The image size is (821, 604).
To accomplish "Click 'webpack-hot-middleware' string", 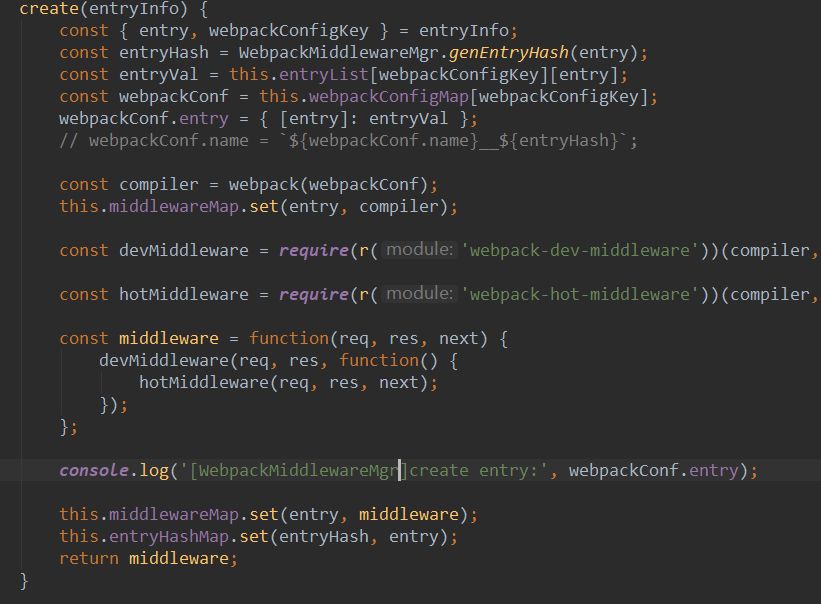I will point(580,294).
